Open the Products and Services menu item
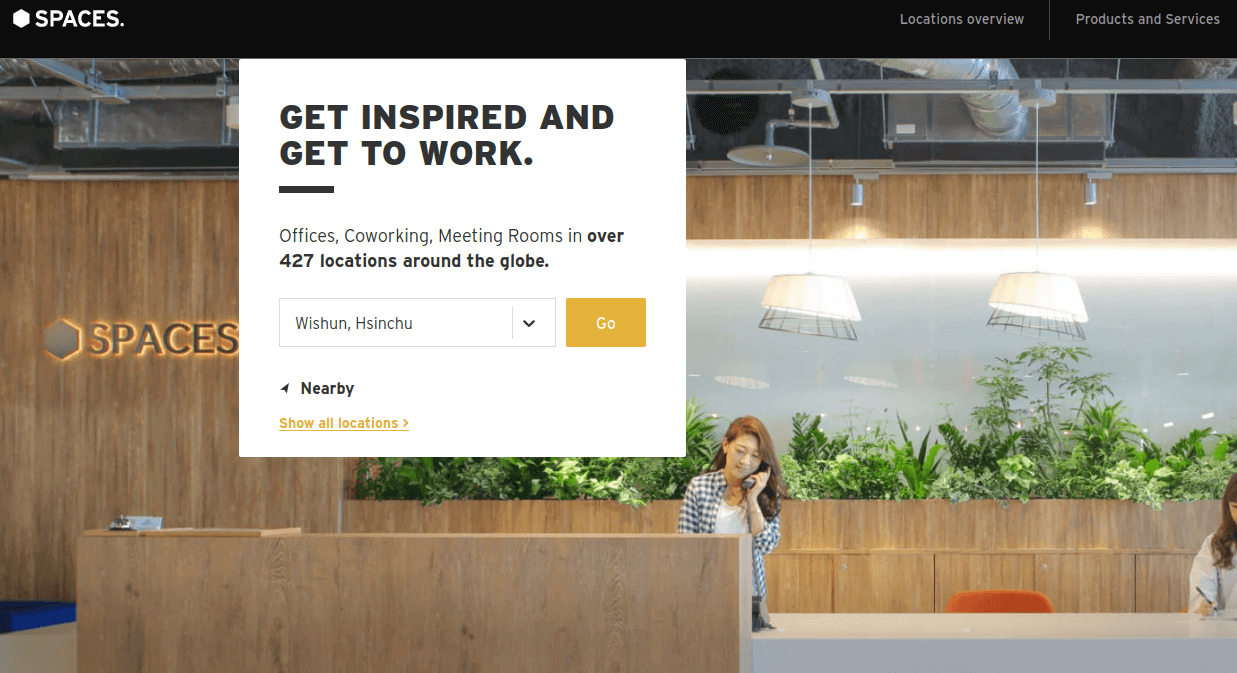Screen dimensions: 1237x673 (x=1147, y=19)
